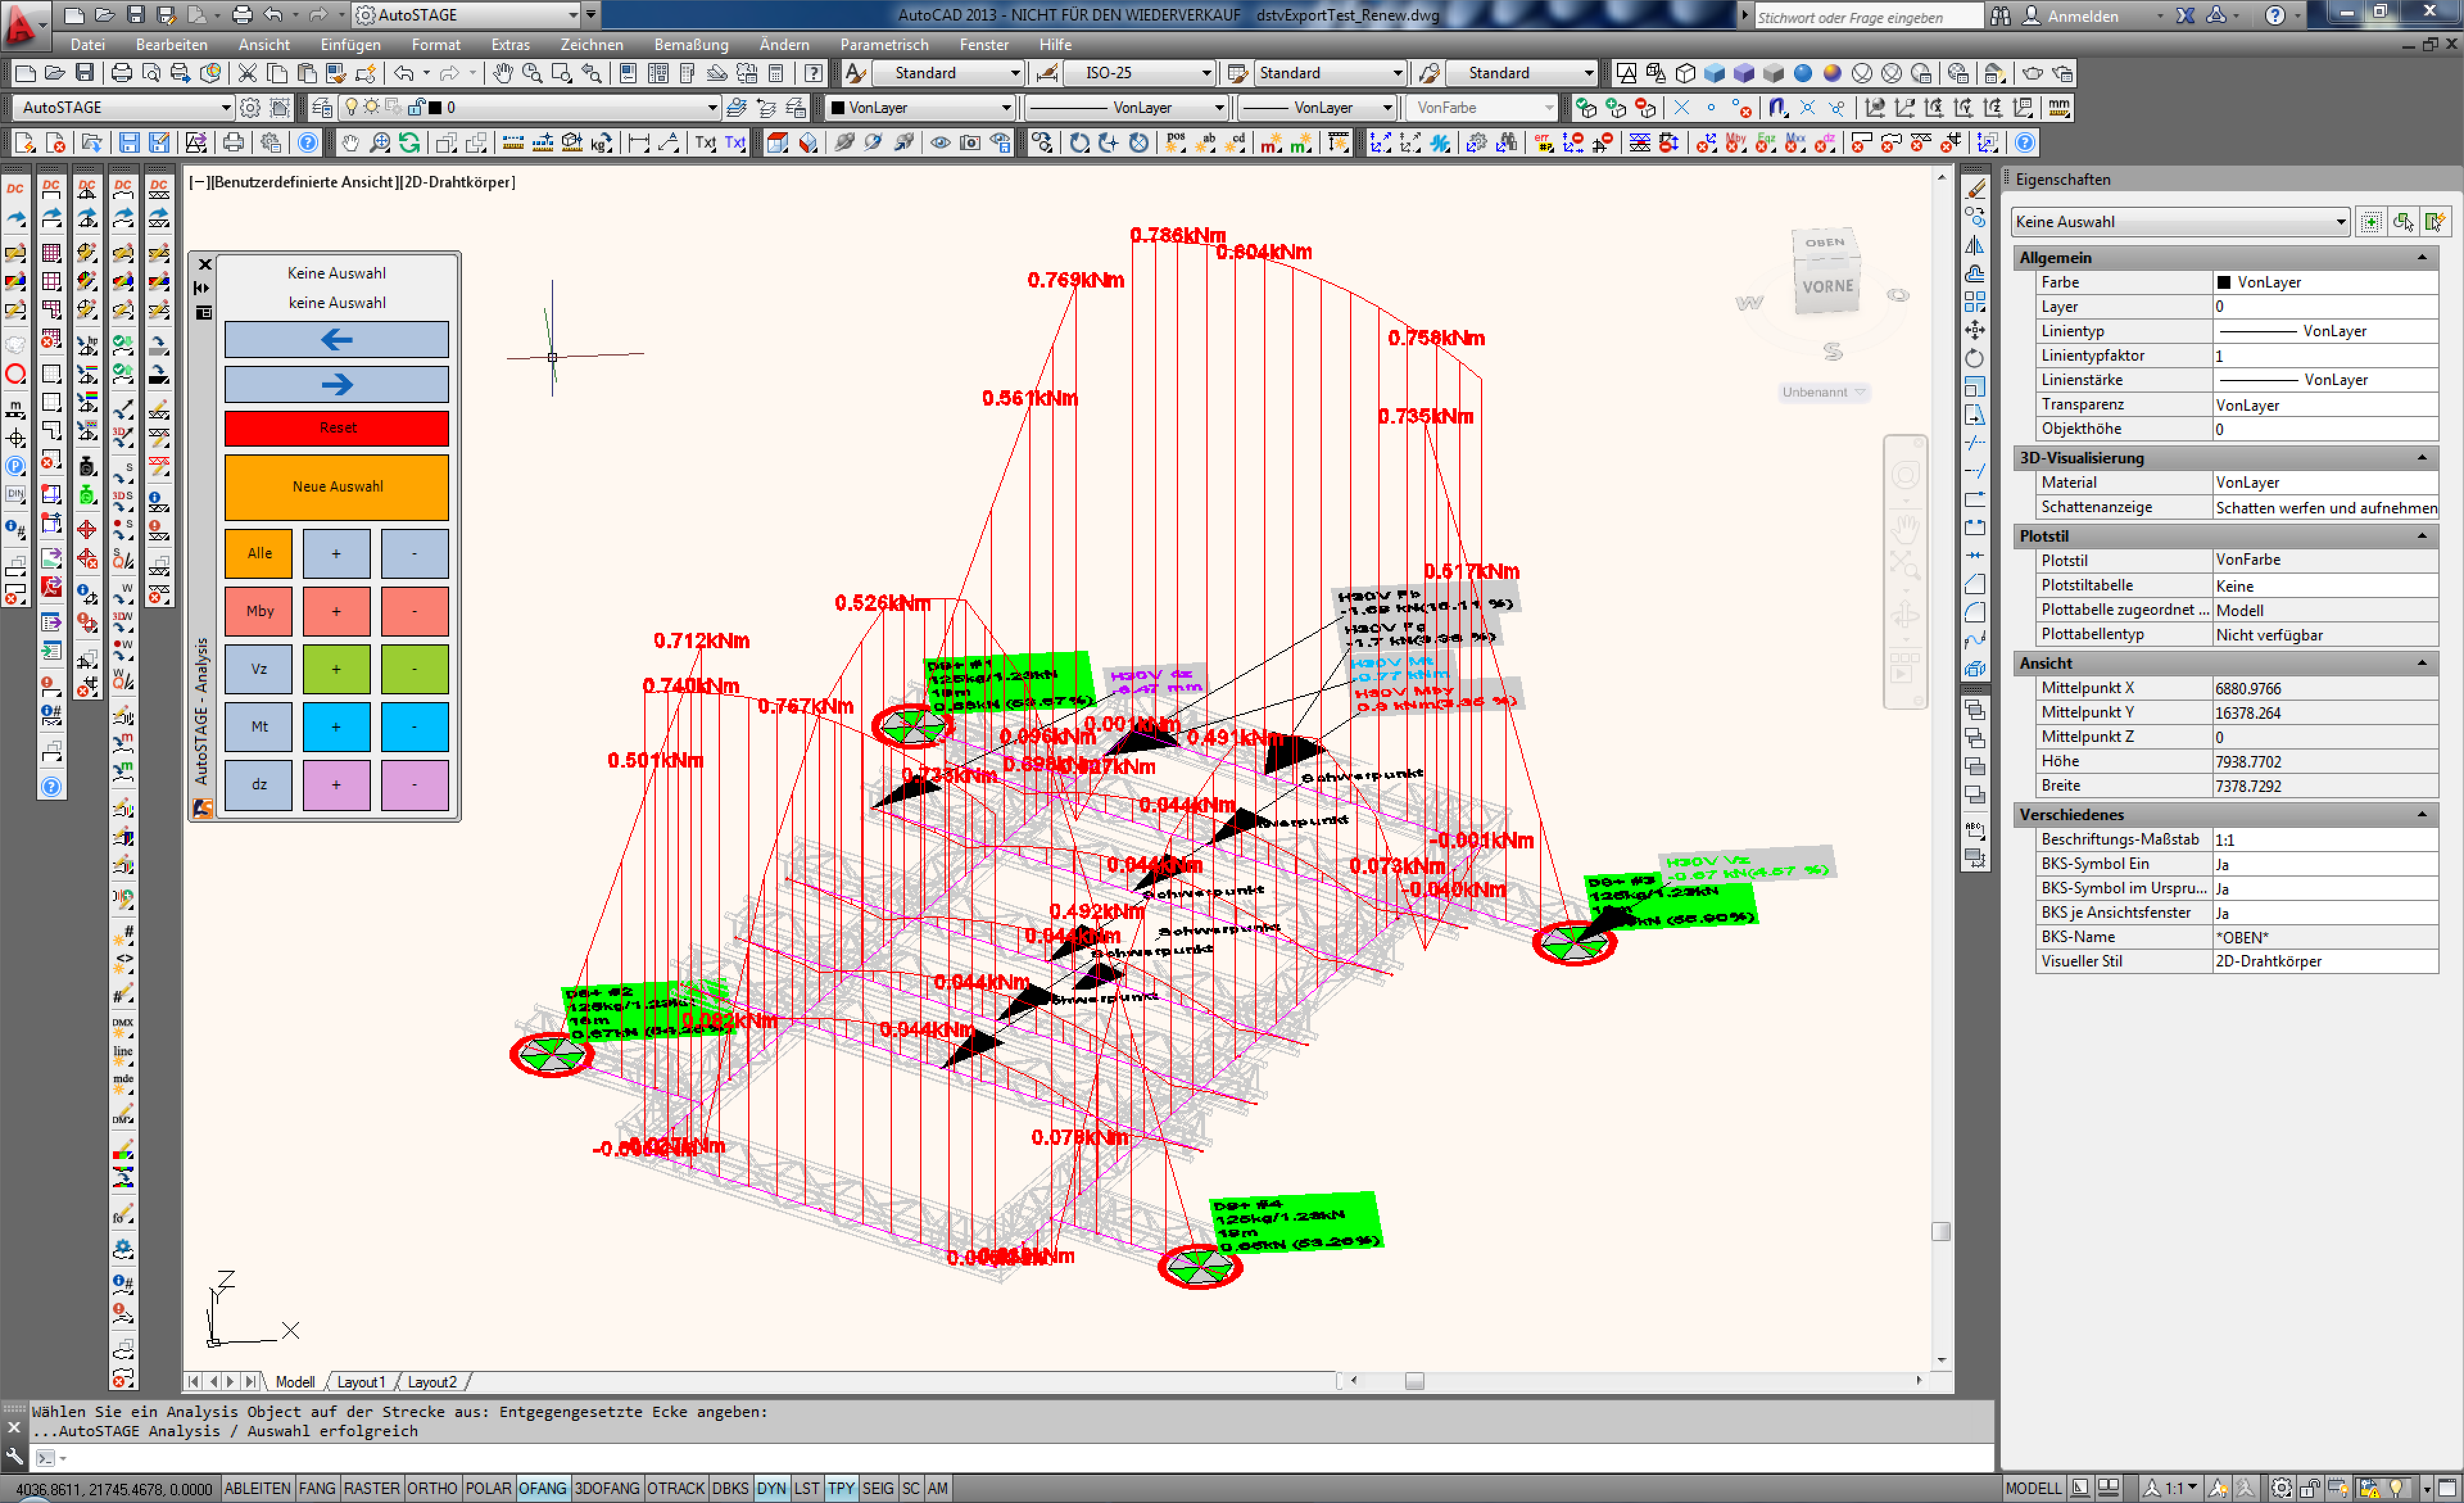Open the Bemaßung menu
This screenshot has width=2464, height=1503.
point(691,44)
